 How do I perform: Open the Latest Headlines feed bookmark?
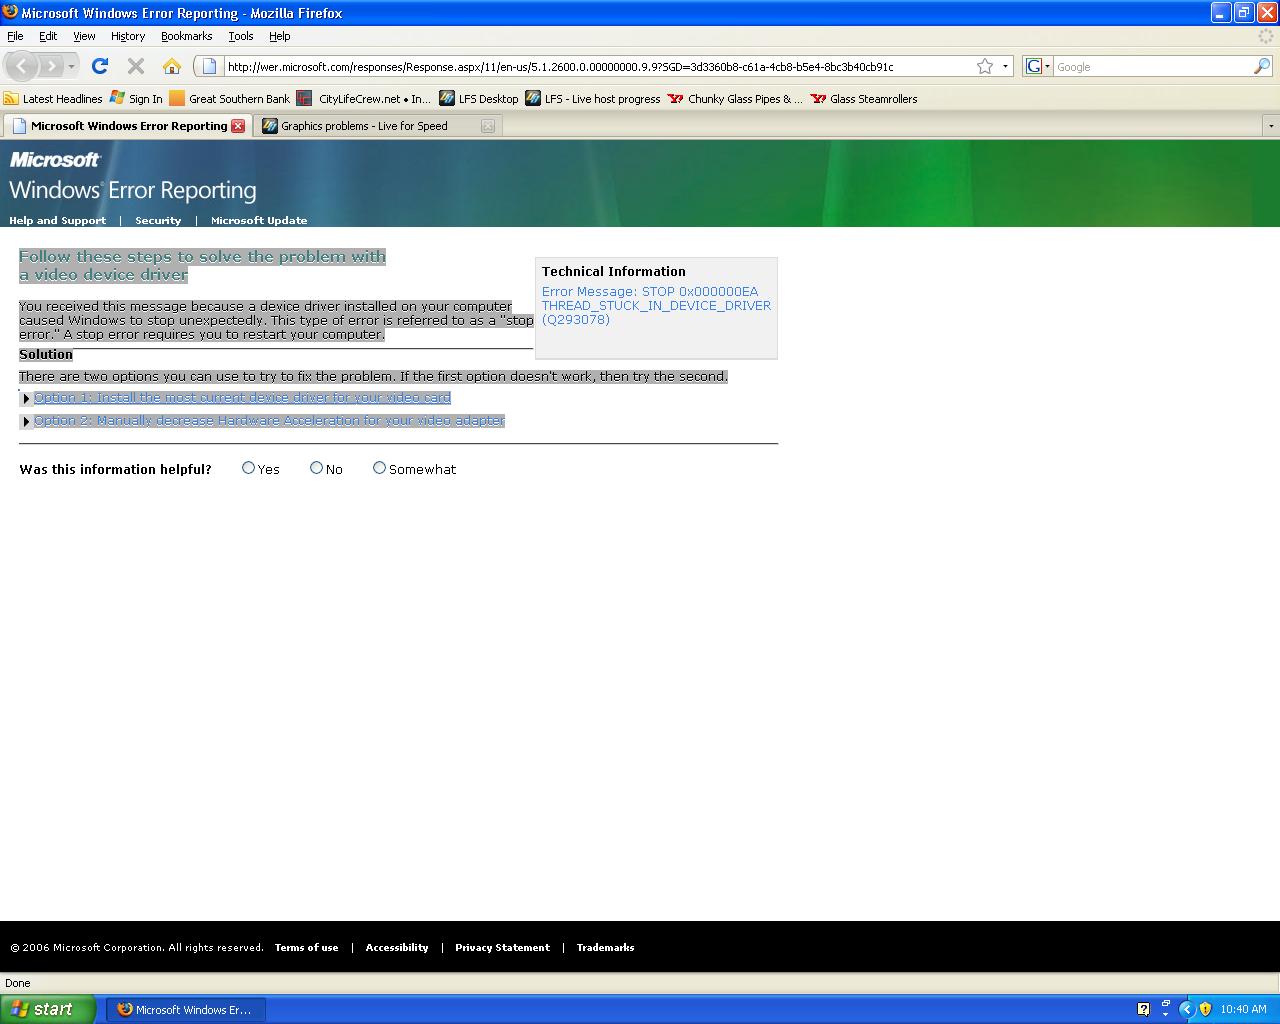pyautogui.click(x=53, y=99)
